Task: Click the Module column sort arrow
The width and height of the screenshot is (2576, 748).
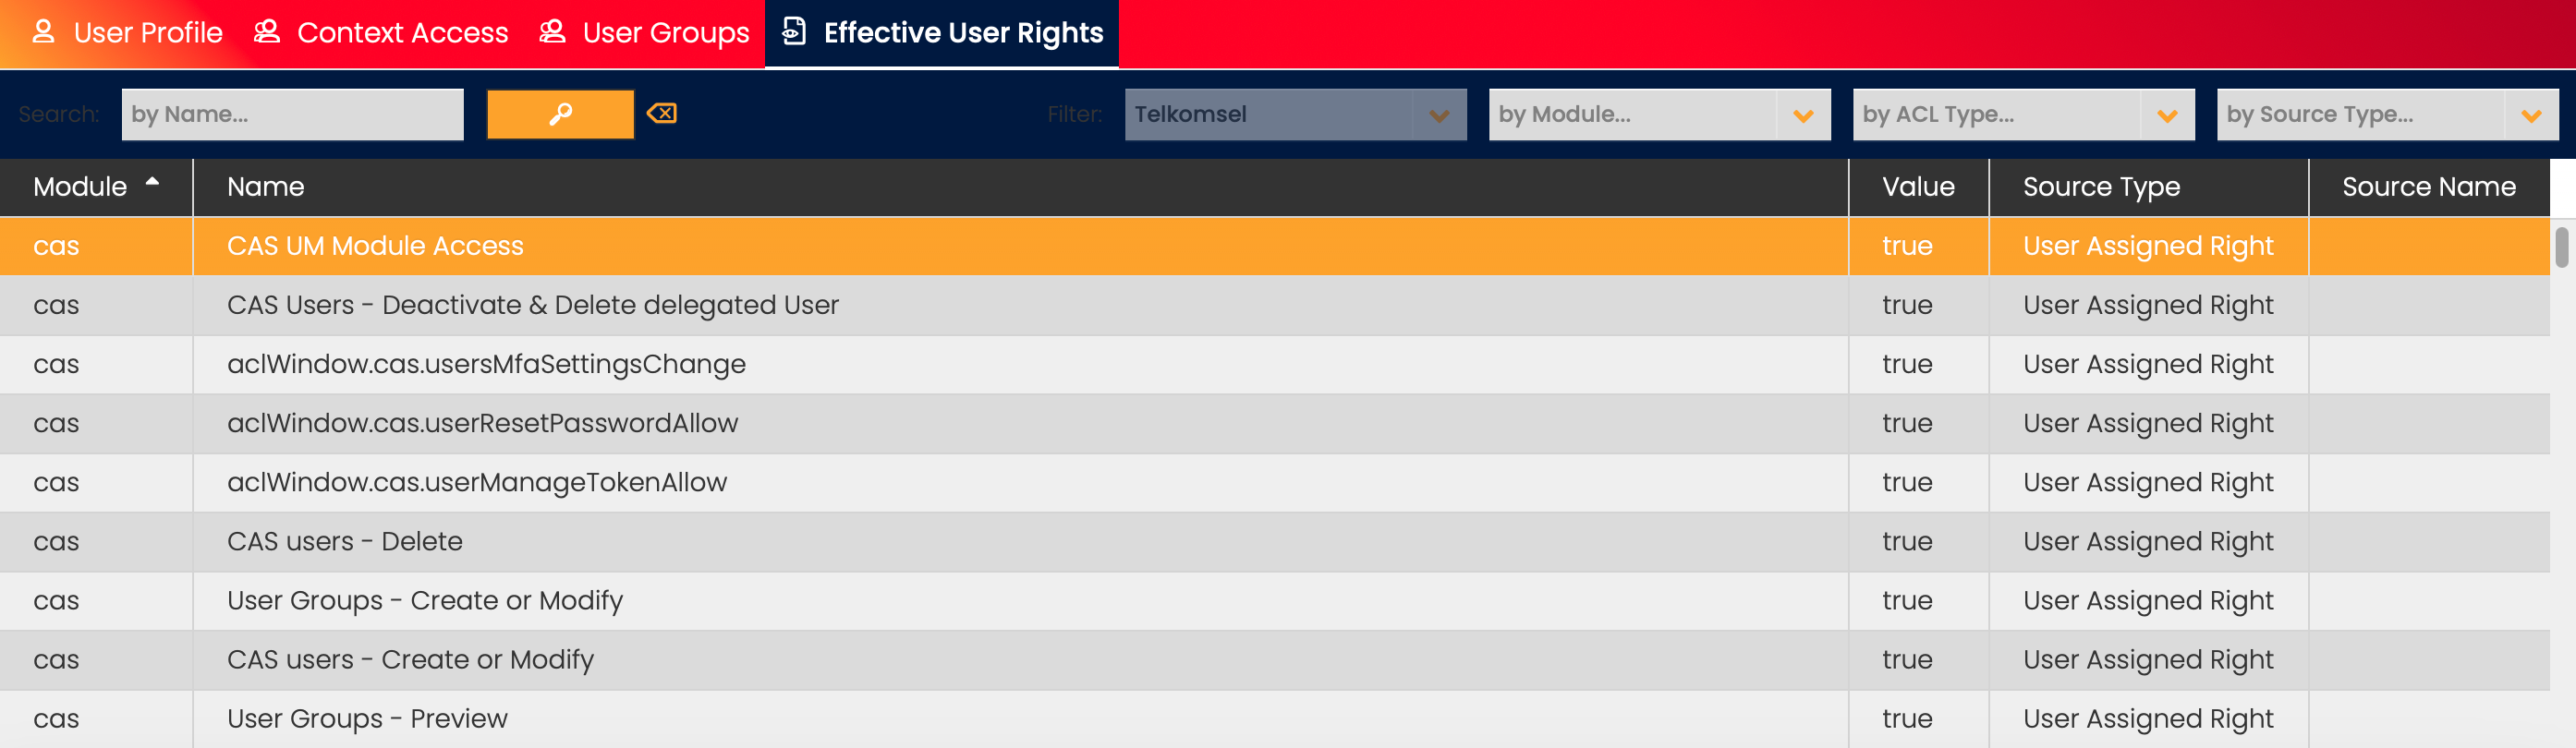Action: tap(152, 182)
